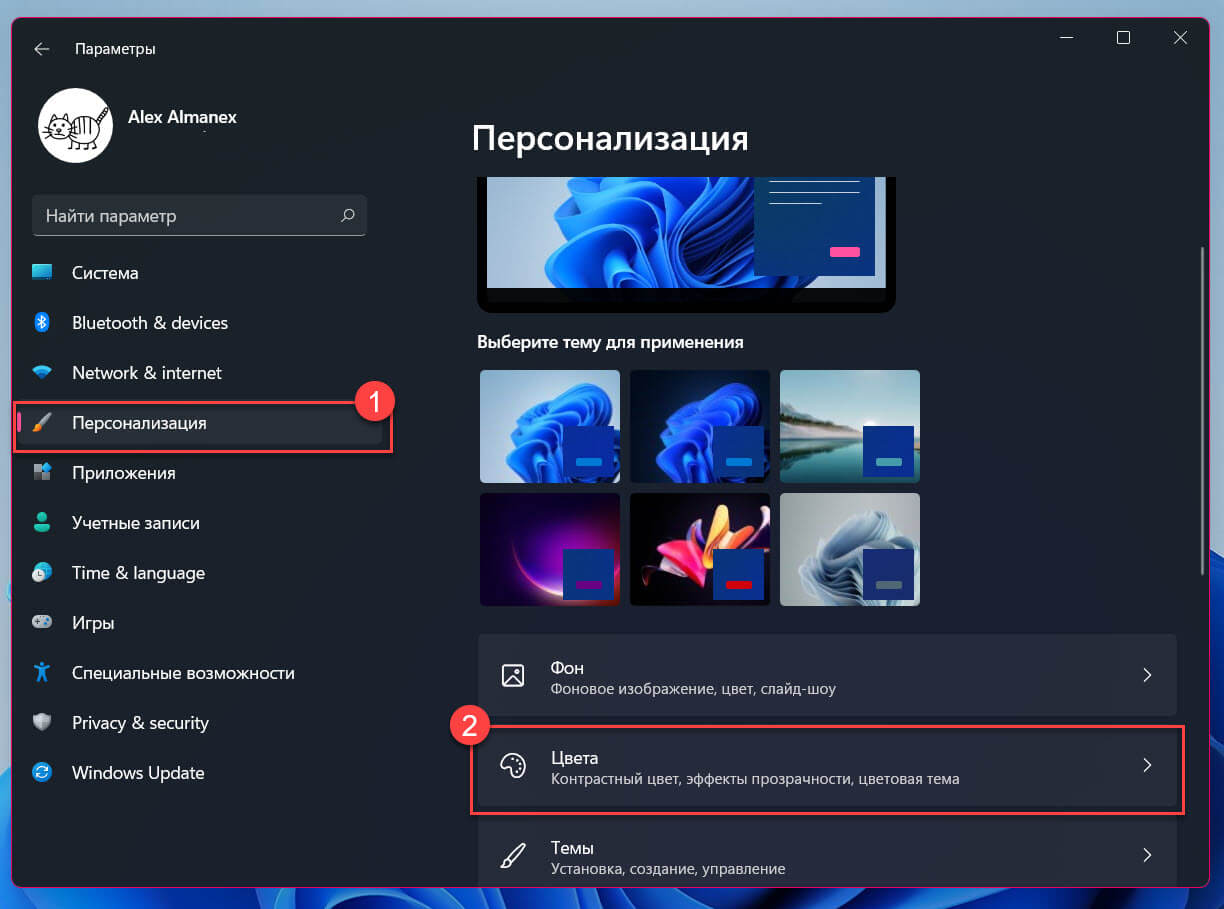Click the Alex Almanex account name
Viewport: 1224px width, 909px height.
pos(182,117)
